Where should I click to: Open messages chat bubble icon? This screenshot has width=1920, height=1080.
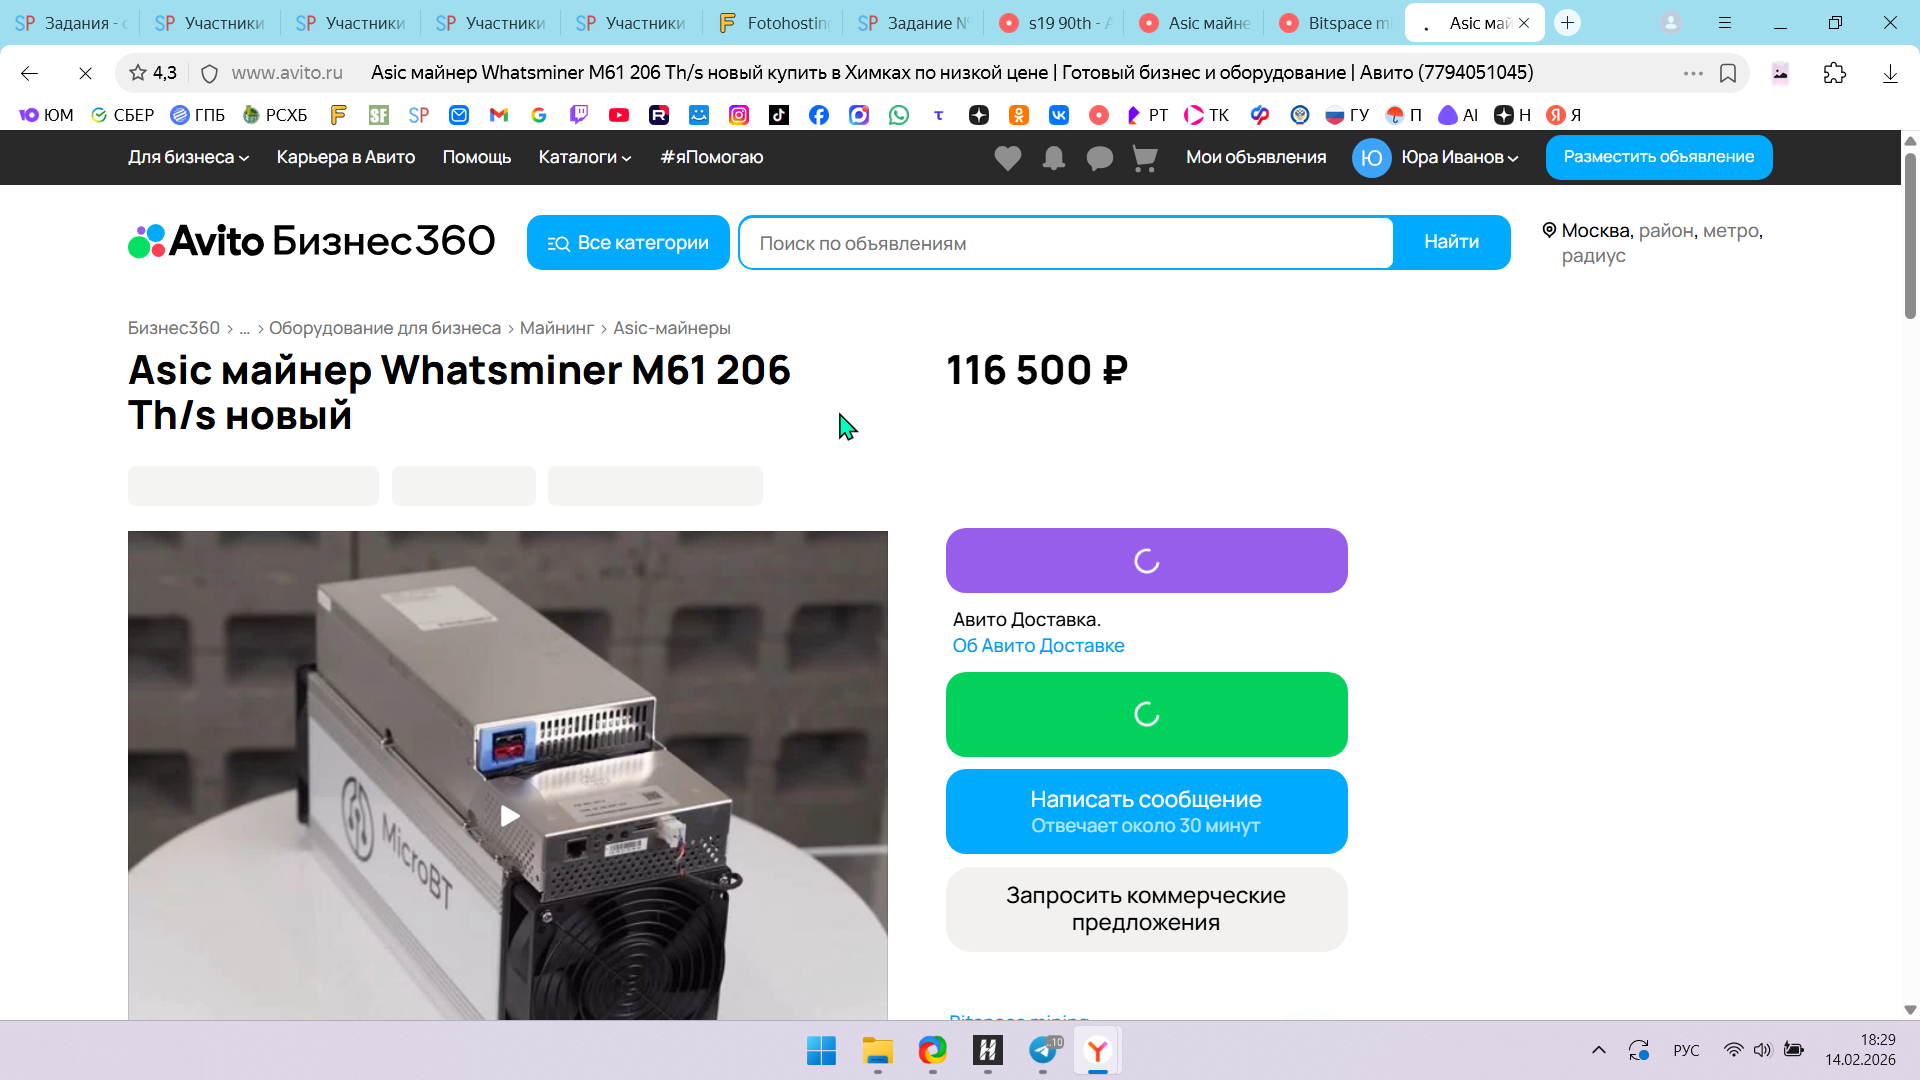[1099, 158]
